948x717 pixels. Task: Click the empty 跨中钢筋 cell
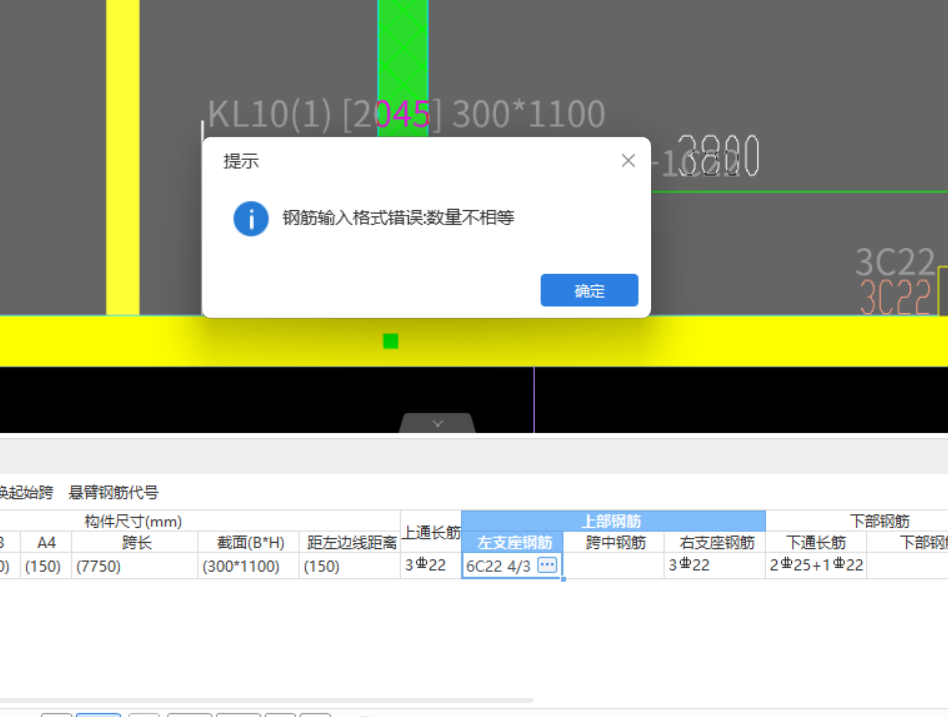coord(614,565)
